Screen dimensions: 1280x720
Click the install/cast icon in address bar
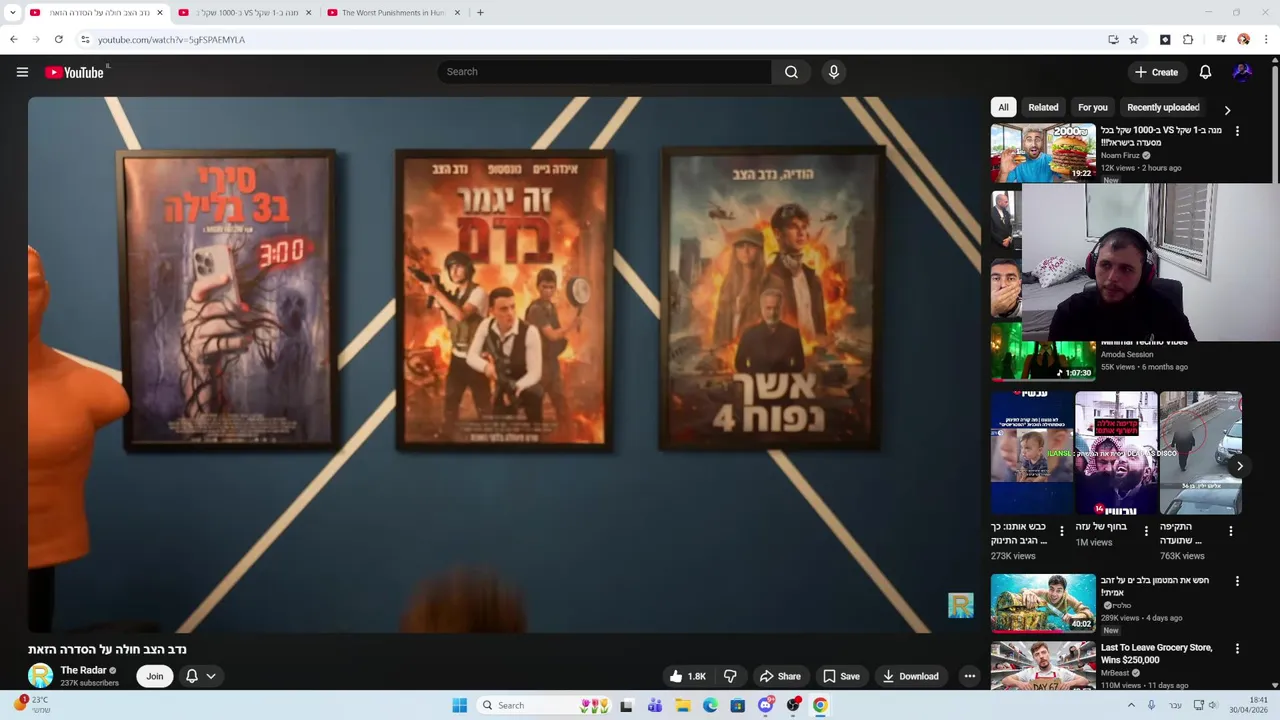click(1113, 40)
